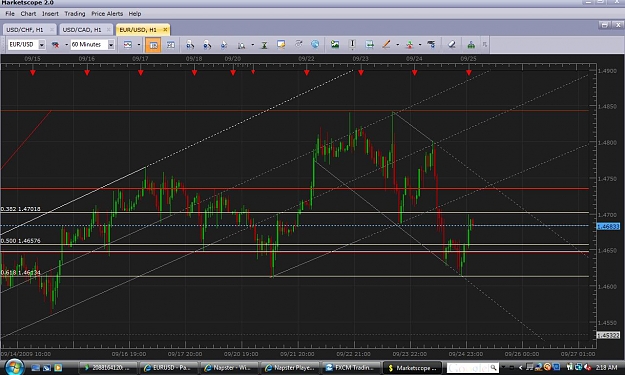Open the Help menu
625x375 pixels.
point(135,14)
